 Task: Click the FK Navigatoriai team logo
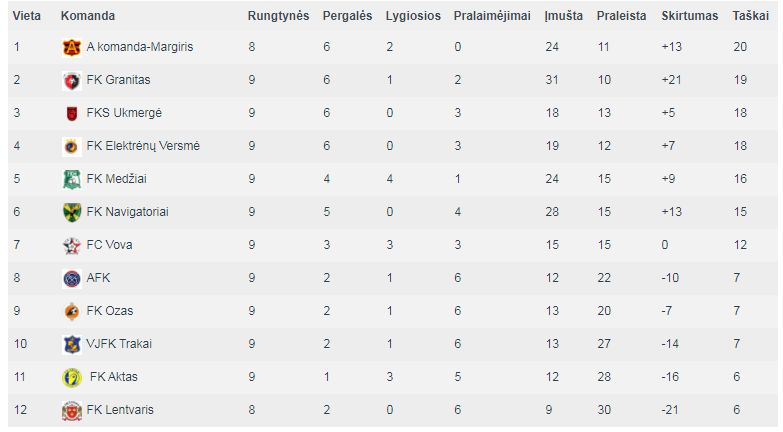[x=72, y=212]
